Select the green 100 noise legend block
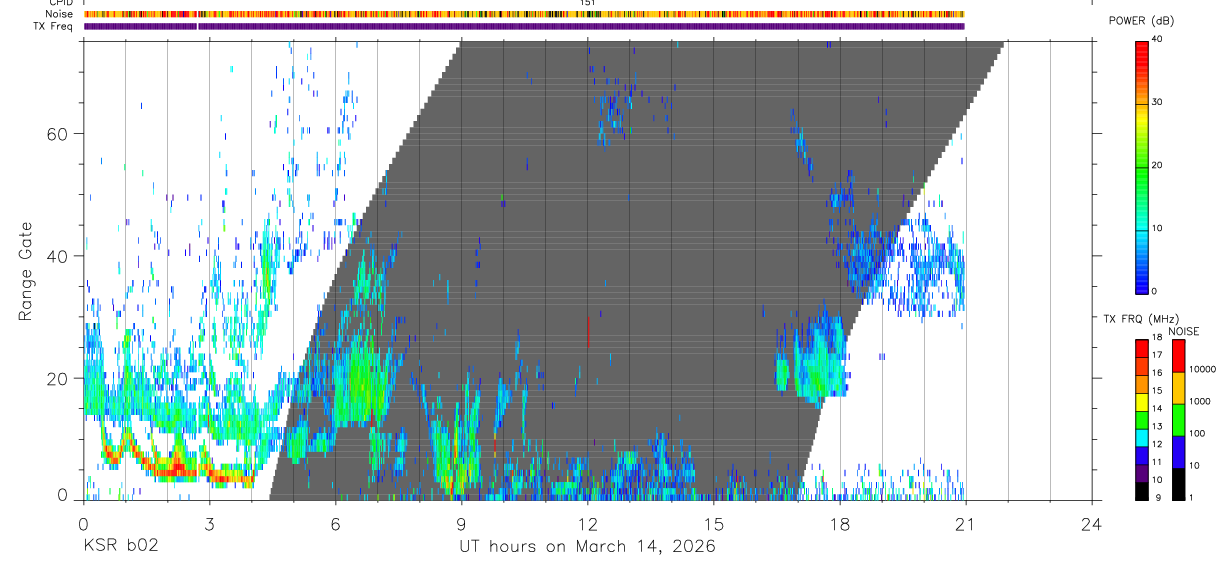This screenshot has width=1228, height=567. coord(1178,420)
